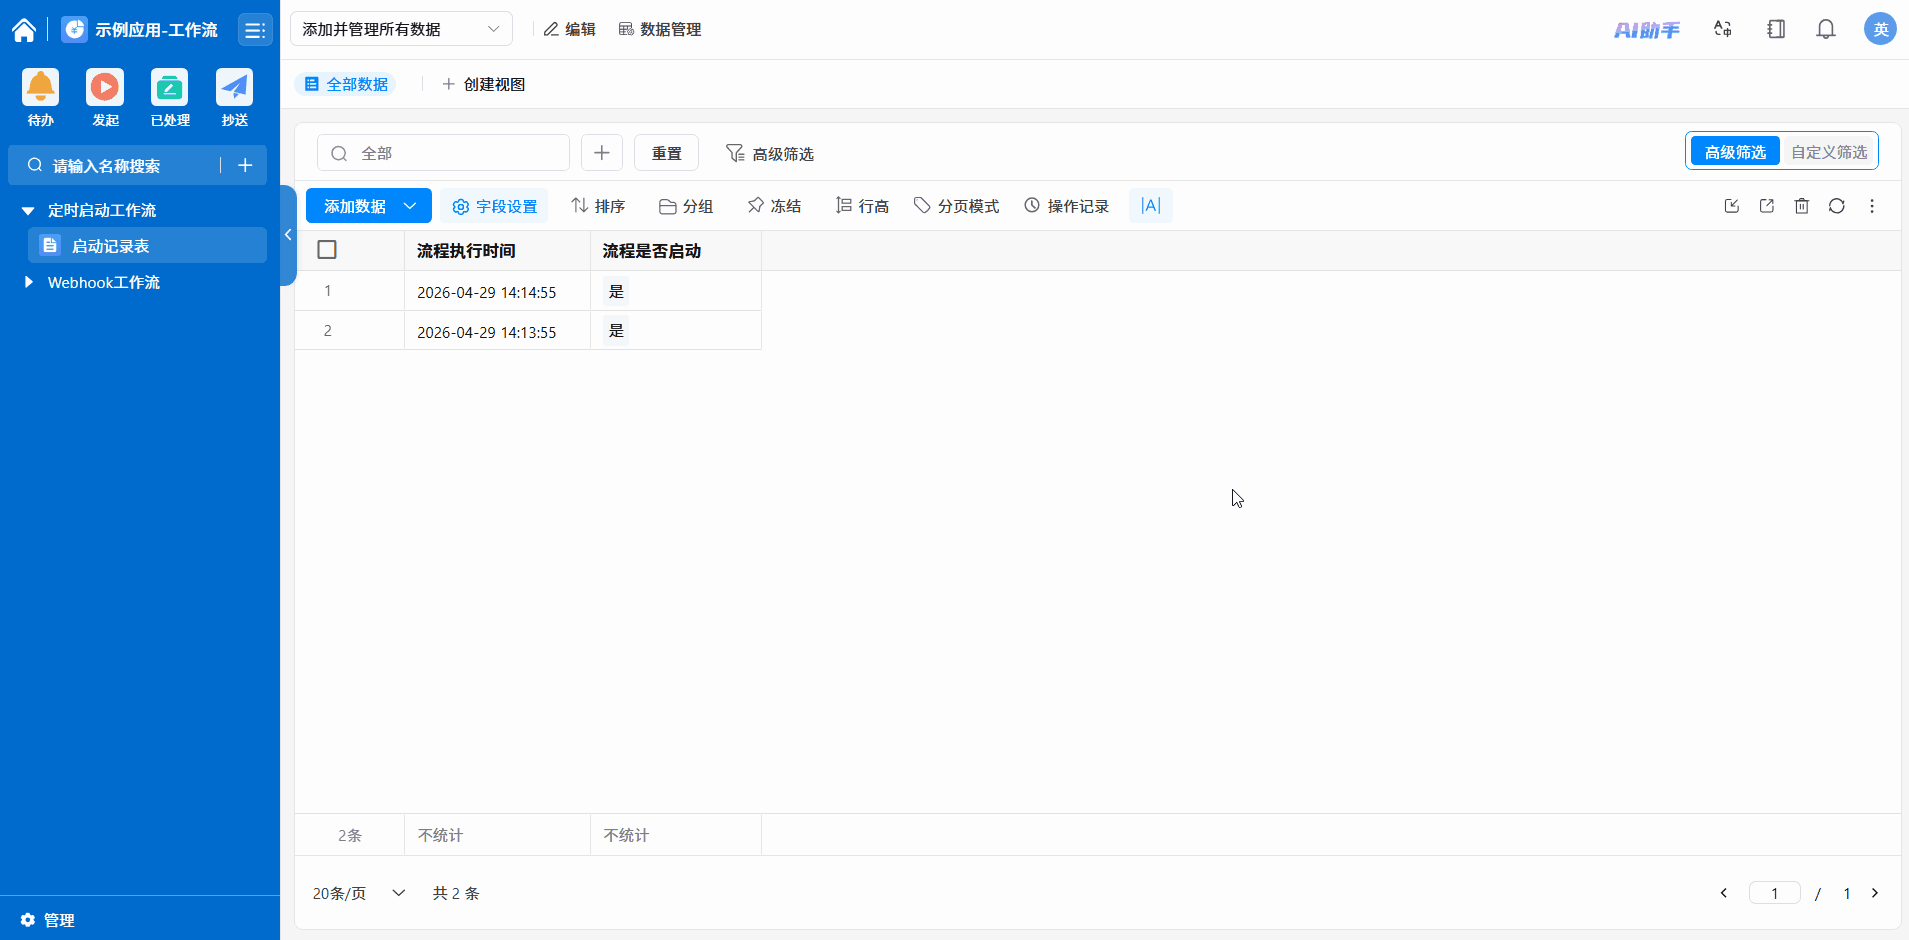The image size is (1909, 940).
Task: Open the help book icon
Action: point(1776,29)
